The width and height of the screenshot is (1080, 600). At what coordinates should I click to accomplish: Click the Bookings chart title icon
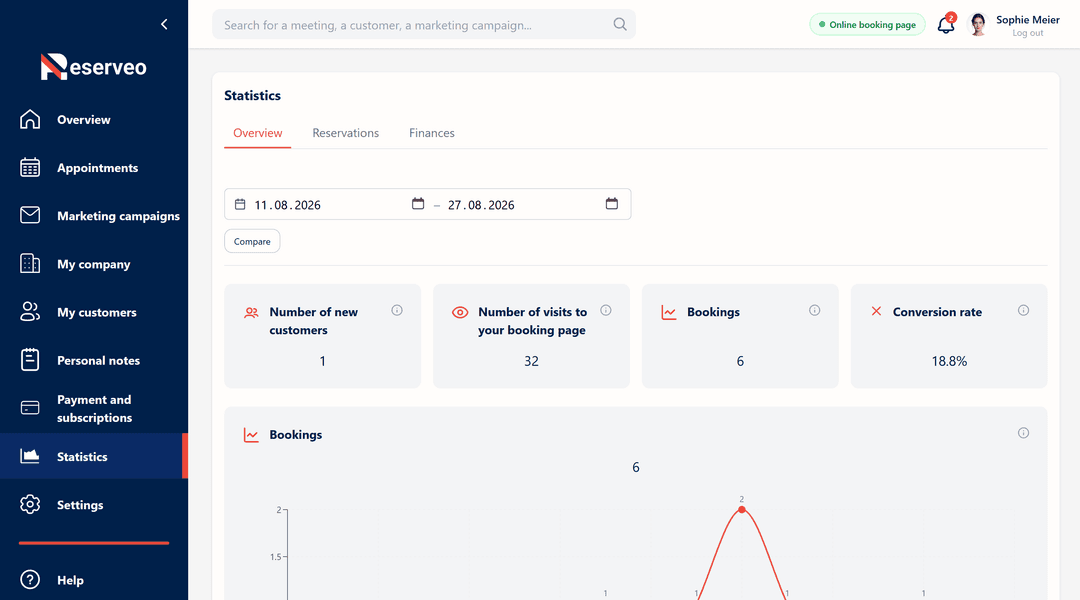click(251, 435)
